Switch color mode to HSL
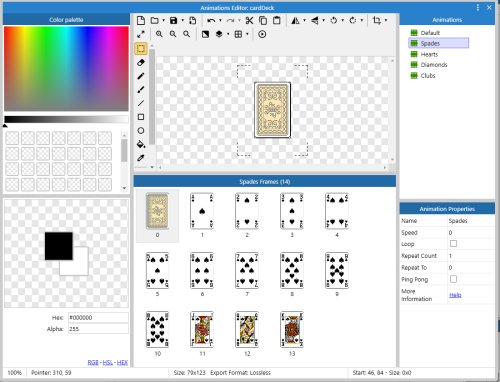The height and width of the screenshot is (382, 500). tap(107, 362)
